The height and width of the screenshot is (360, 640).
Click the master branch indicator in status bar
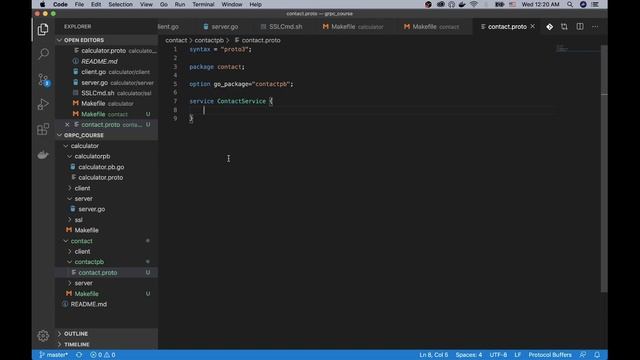click(x=53, y=355)
